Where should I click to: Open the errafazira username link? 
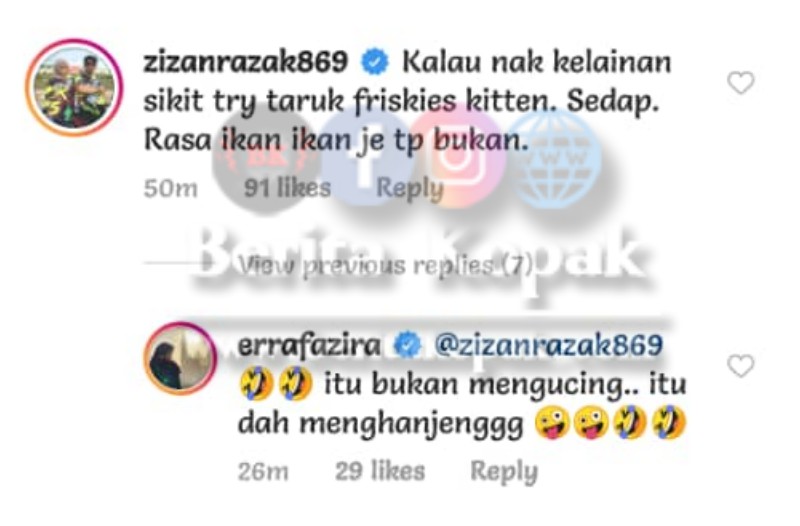[x=309, y=346]
